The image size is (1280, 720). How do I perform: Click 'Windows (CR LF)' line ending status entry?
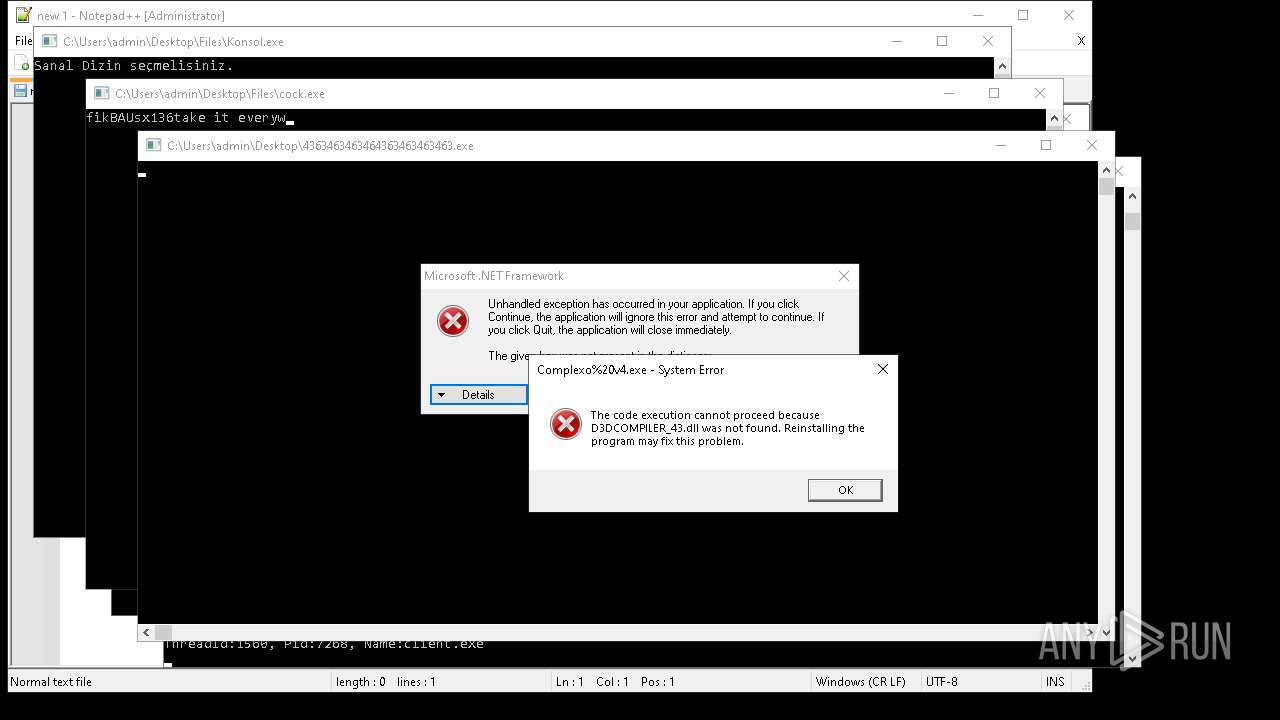pos(860,682)
